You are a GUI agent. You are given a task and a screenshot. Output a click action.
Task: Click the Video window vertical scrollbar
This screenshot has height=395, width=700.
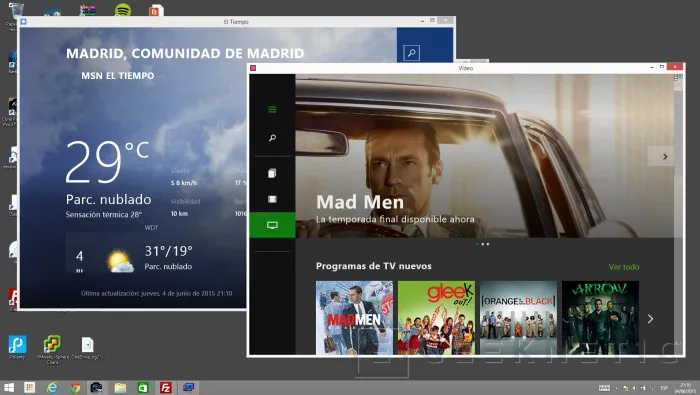(x=678, y=214)
